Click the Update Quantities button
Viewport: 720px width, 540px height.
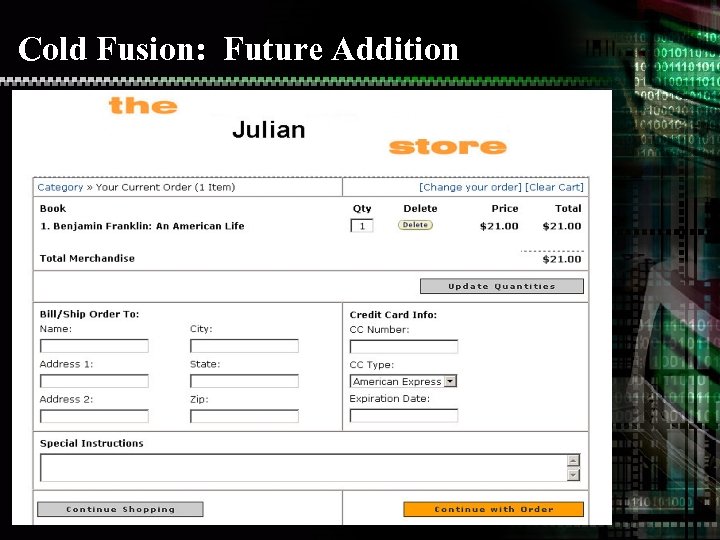(502, 286)
